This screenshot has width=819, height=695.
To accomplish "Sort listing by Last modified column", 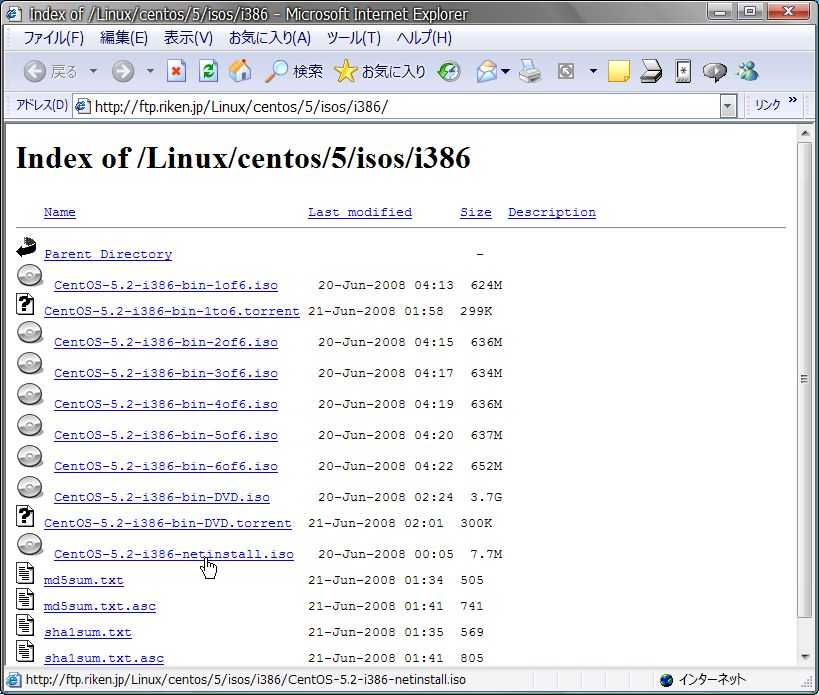I will point(360,213).
